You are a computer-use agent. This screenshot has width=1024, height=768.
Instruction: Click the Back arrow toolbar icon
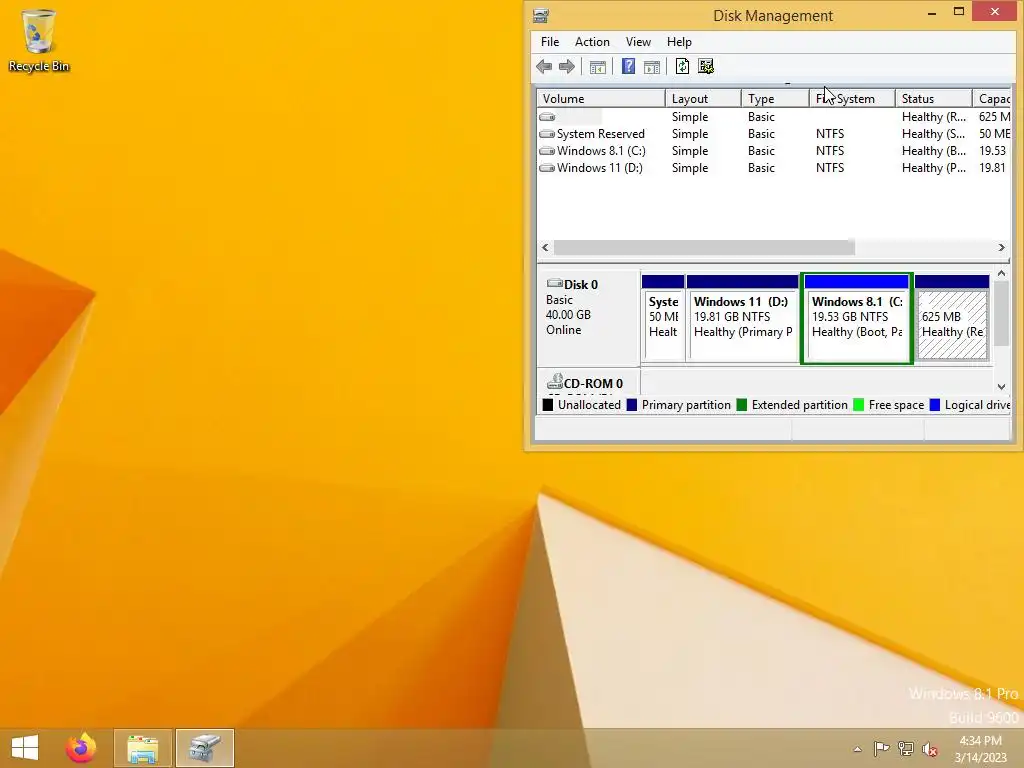click(544, 66)
